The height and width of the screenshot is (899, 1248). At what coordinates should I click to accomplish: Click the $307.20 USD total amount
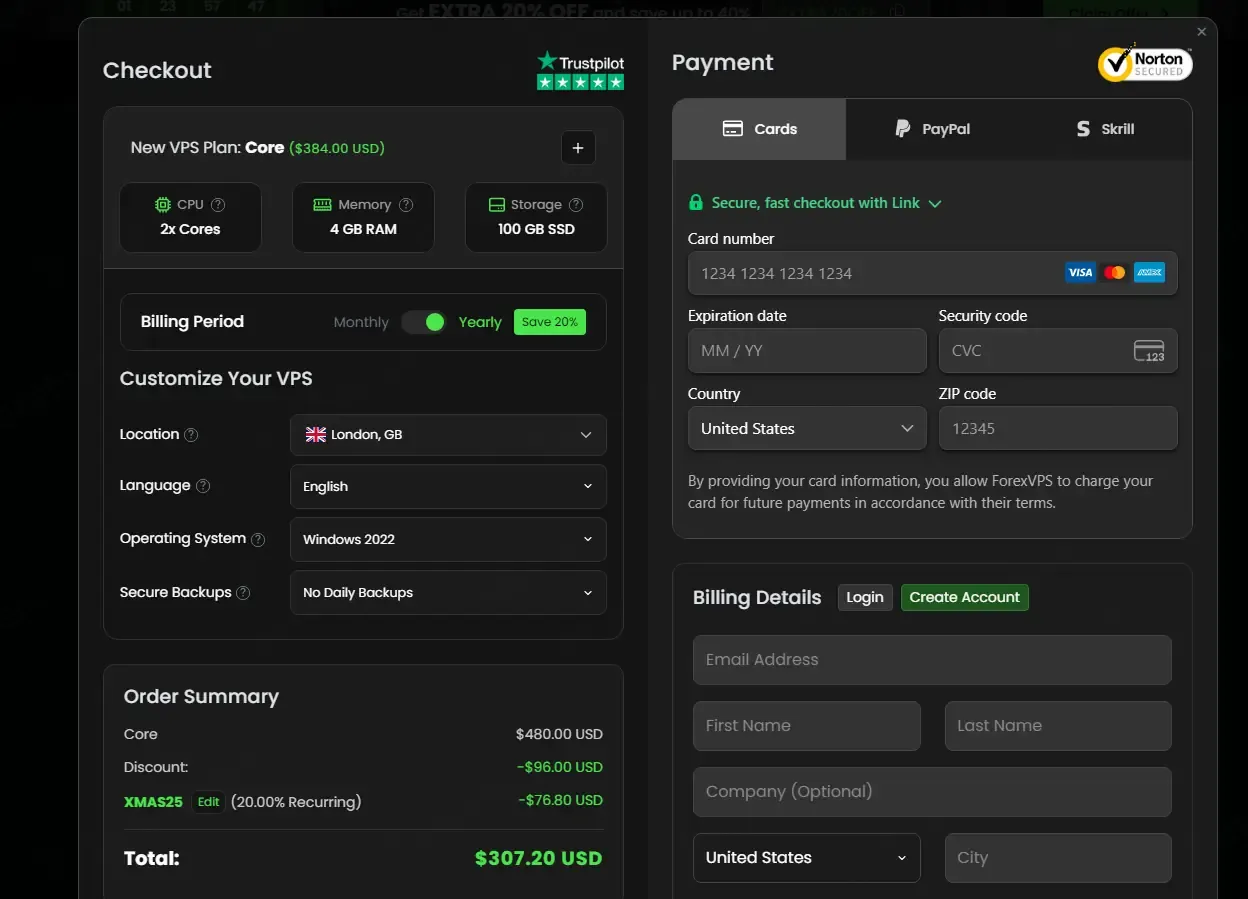538,858
